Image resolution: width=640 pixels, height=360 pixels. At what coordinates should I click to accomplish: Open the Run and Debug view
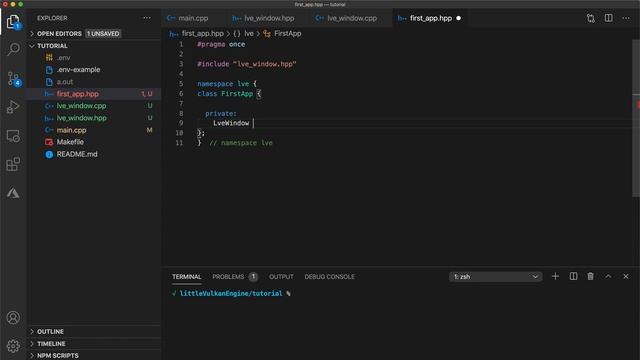click(13, 107)
